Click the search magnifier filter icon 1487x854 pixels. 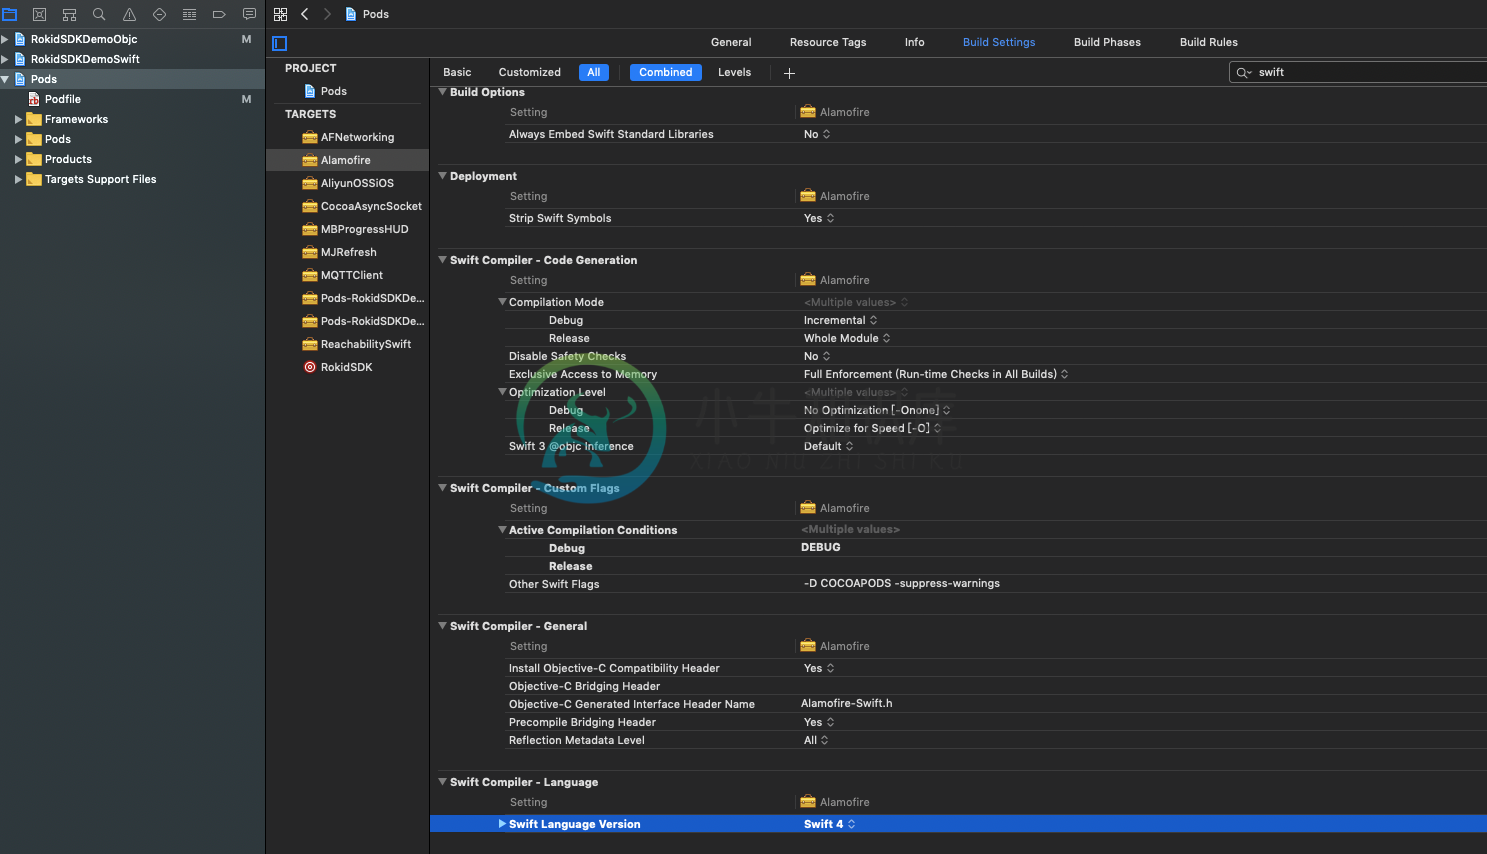point(1244,72)
